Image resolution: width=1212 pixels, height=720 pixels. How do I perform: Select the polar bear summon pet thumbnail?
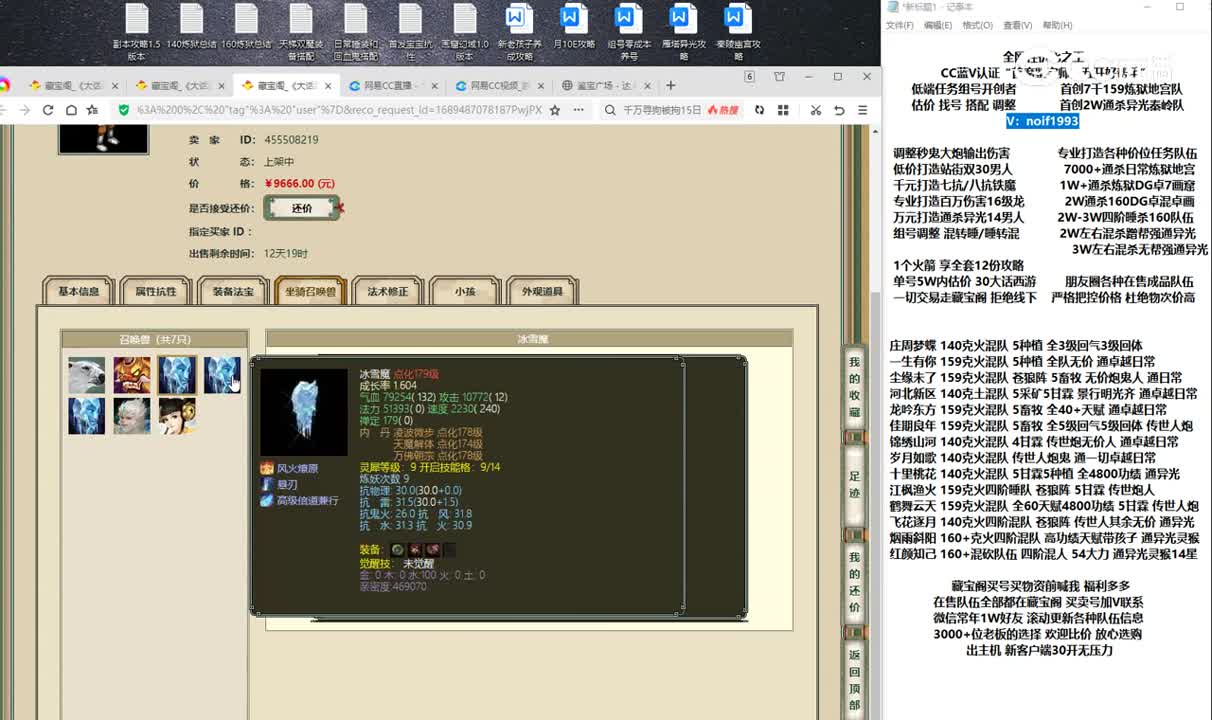point(86,375)
